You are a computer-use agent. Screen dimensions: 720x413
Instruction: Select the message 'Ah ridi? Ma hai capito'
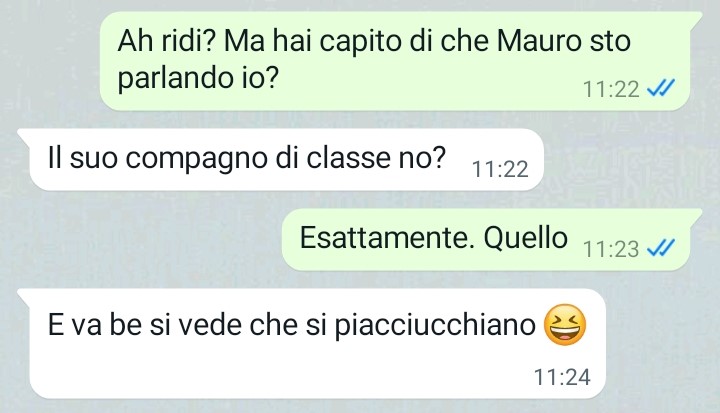pyautogui.click(x=395, y=61)
